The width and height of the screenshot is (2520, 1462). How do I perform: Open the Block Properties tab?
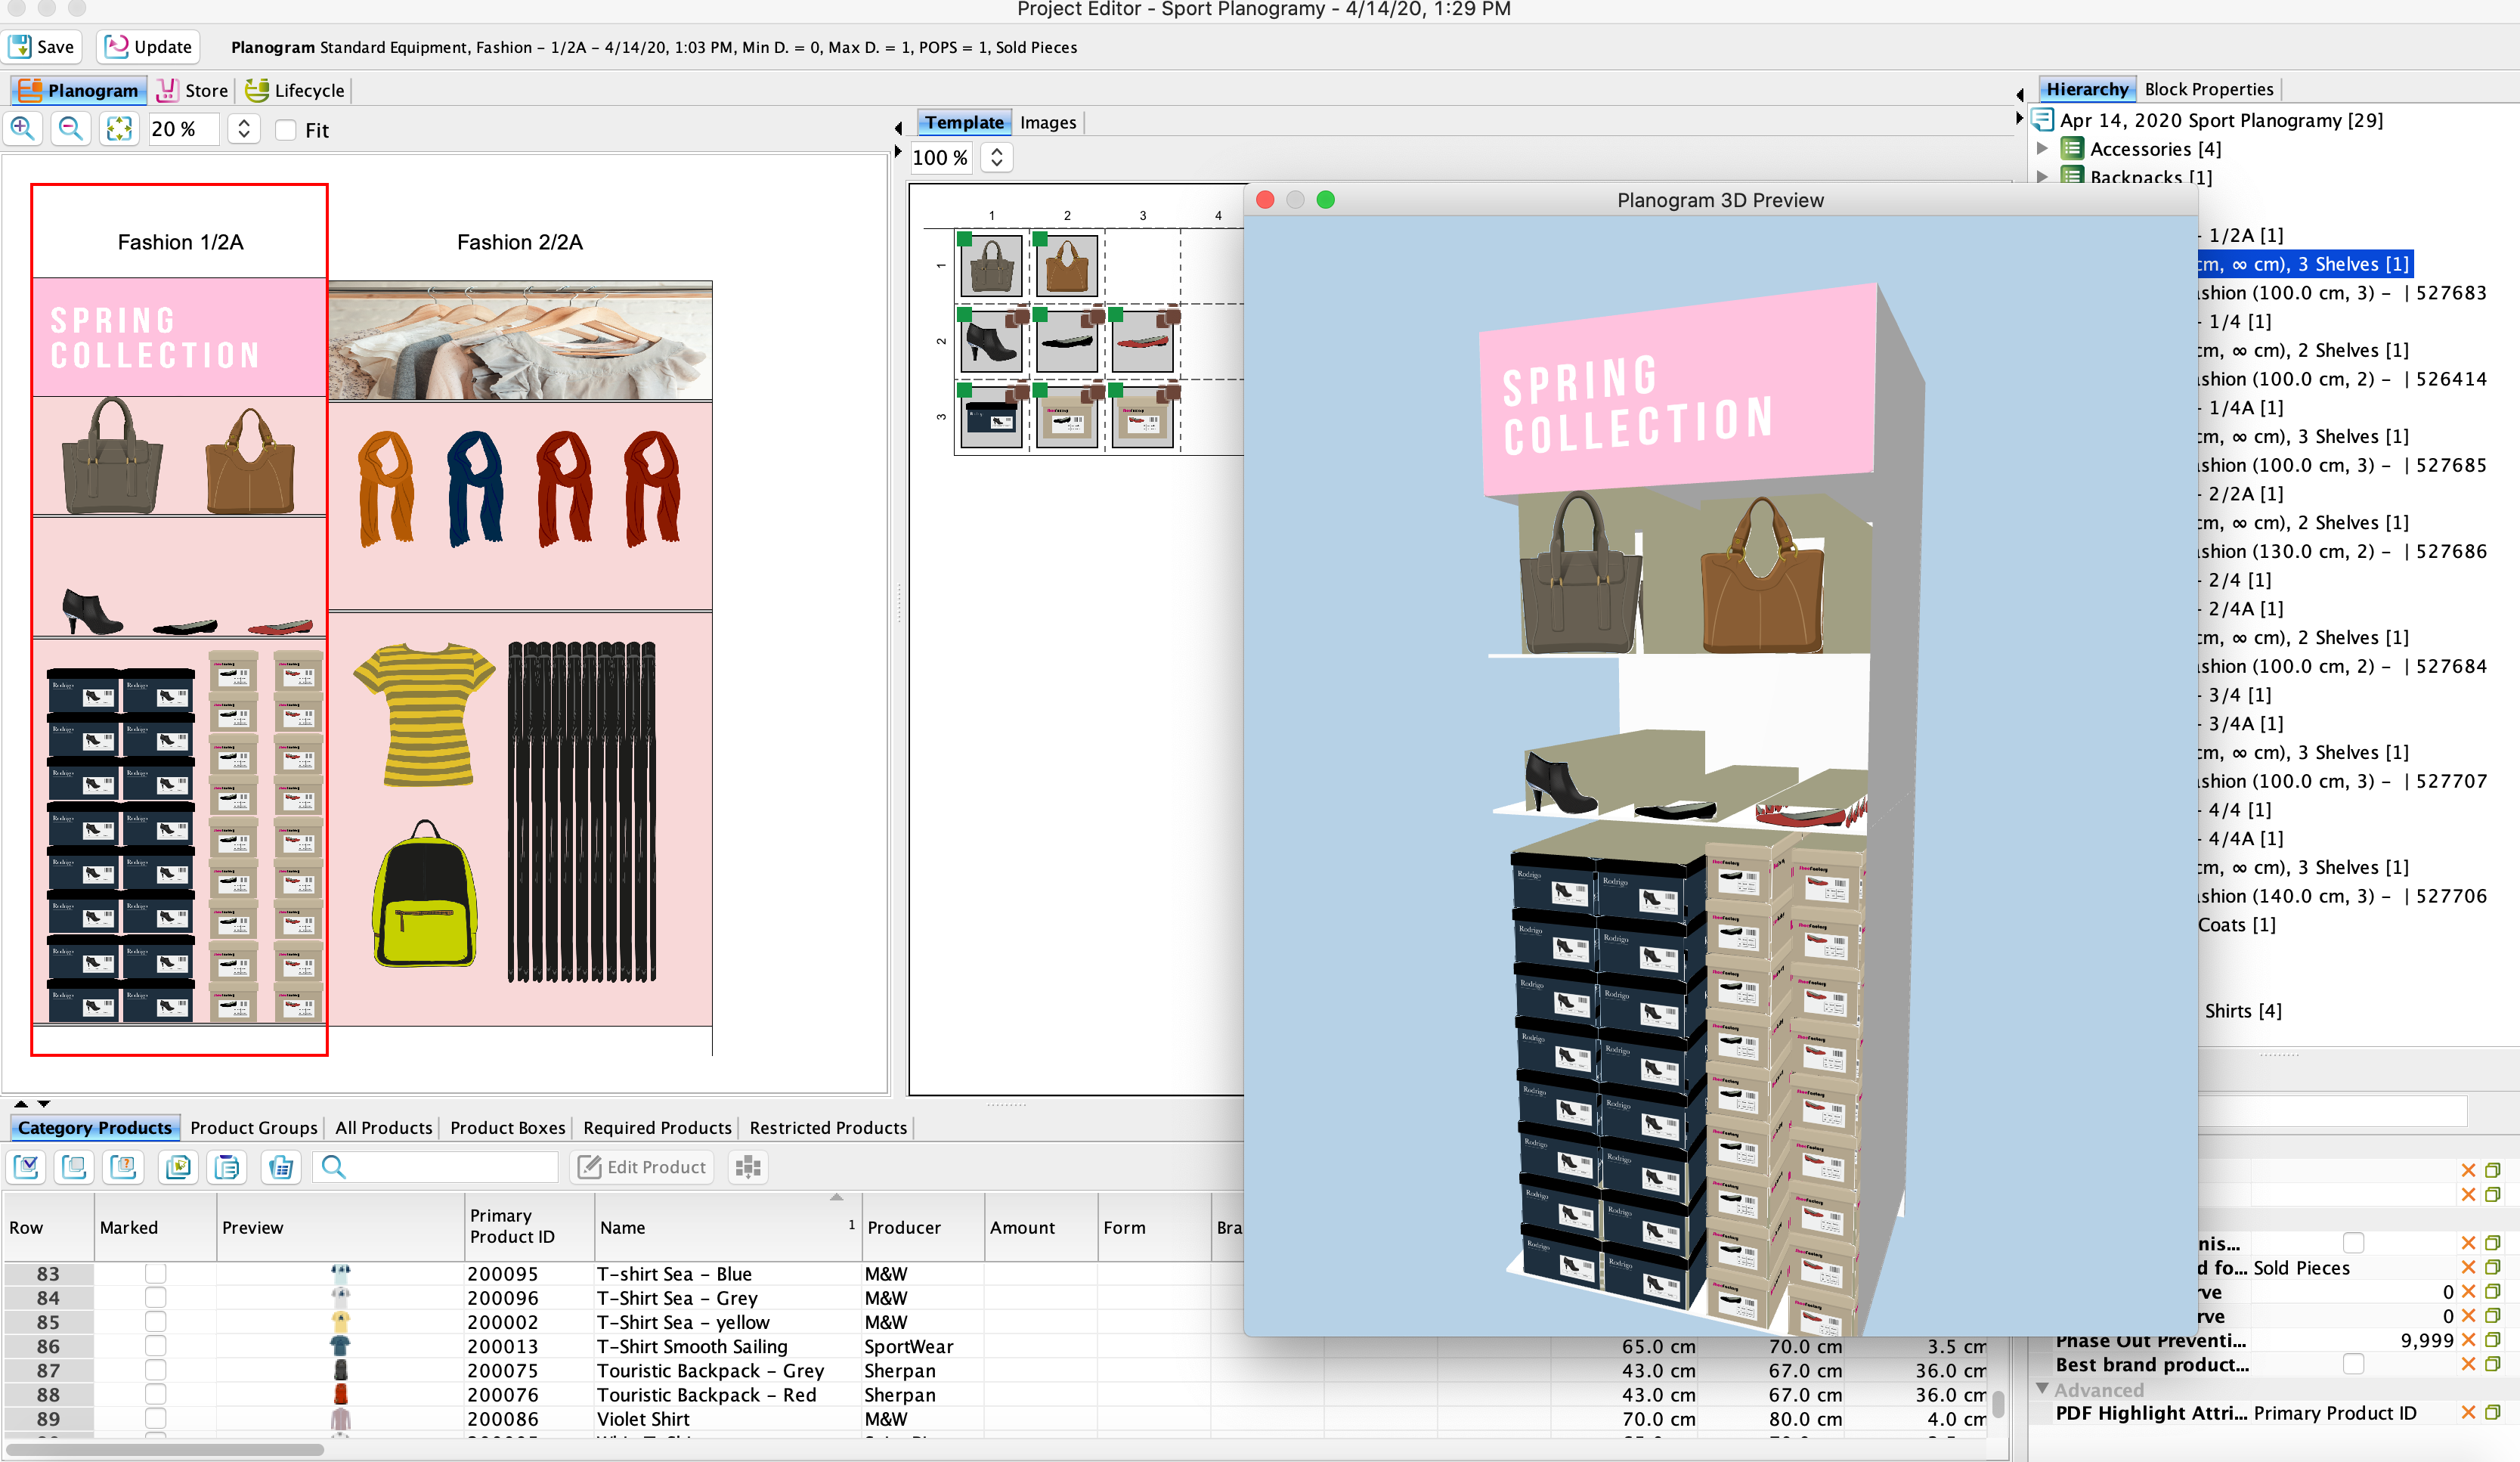2208,89
